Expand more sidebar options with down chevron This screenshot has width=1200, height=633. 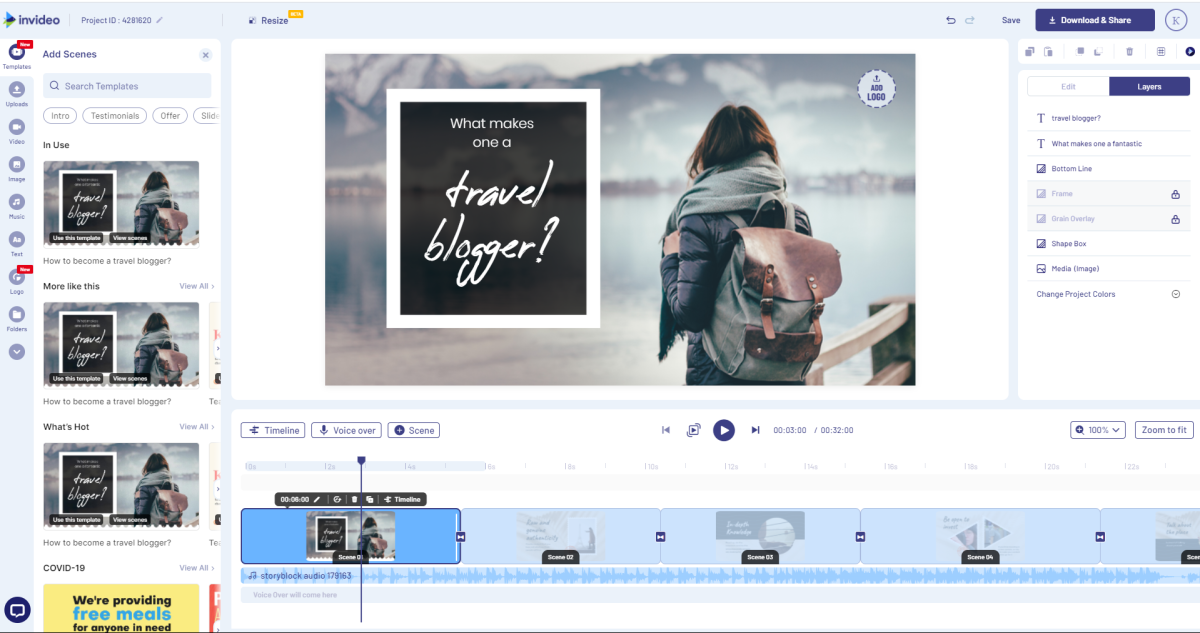[17, 352]
